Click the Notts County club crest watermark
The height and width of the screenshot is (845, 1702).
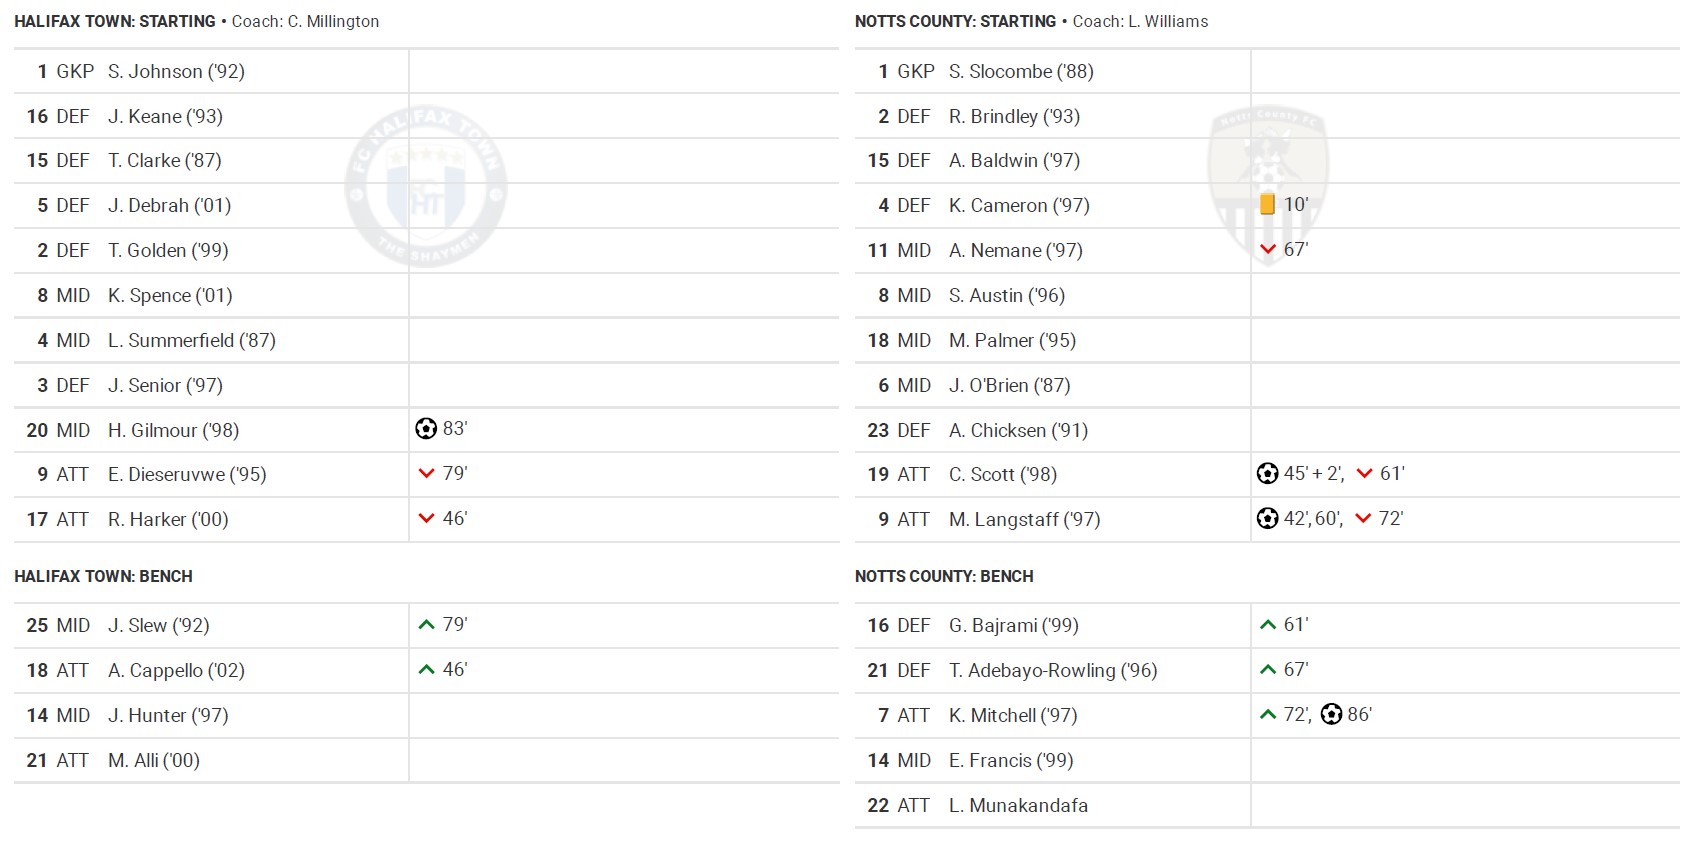[x=1267, y=185]
